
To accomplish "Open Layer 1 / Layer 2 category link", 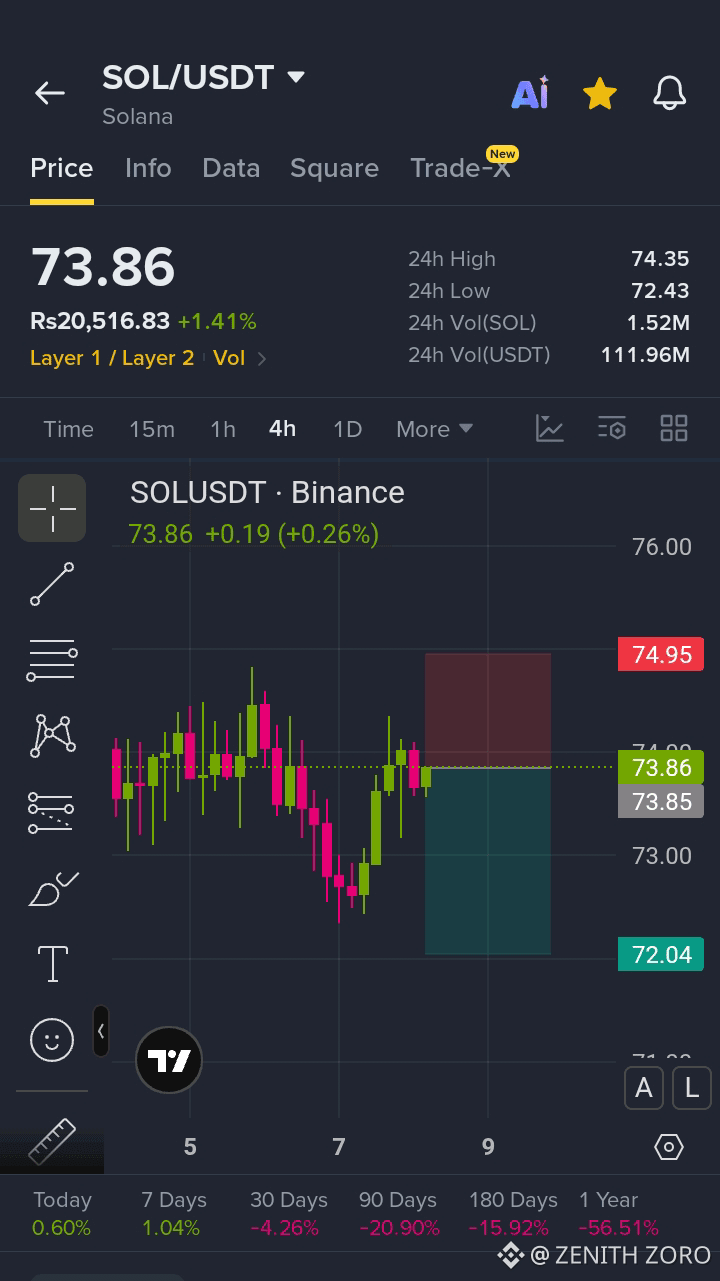I will [x=112, y=358].
